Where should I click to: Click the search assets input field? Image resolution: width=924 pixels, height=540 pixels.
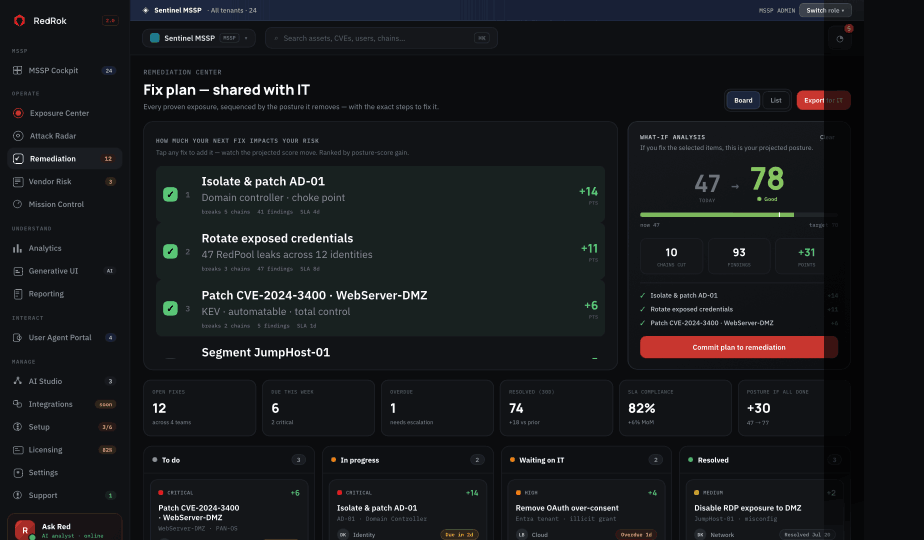(381, 38)
